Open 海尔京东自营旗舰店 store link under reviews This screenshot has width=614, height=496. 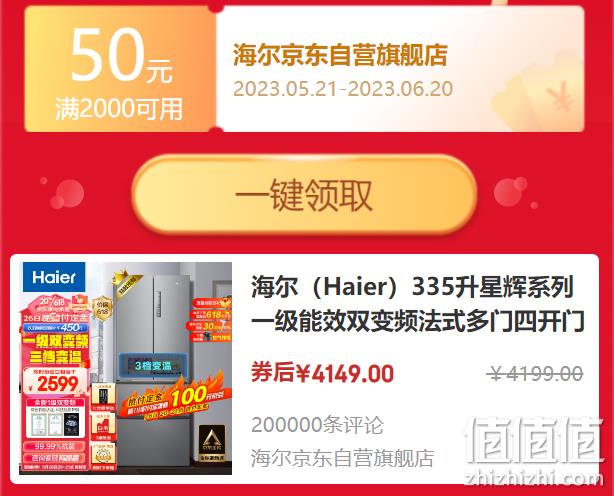click(x=342, y=458)
